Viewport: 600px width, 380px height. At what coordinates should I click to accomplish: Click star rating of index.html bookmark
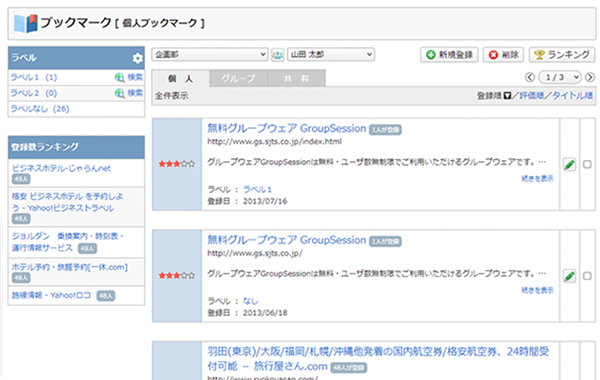(x=177, y=164)
